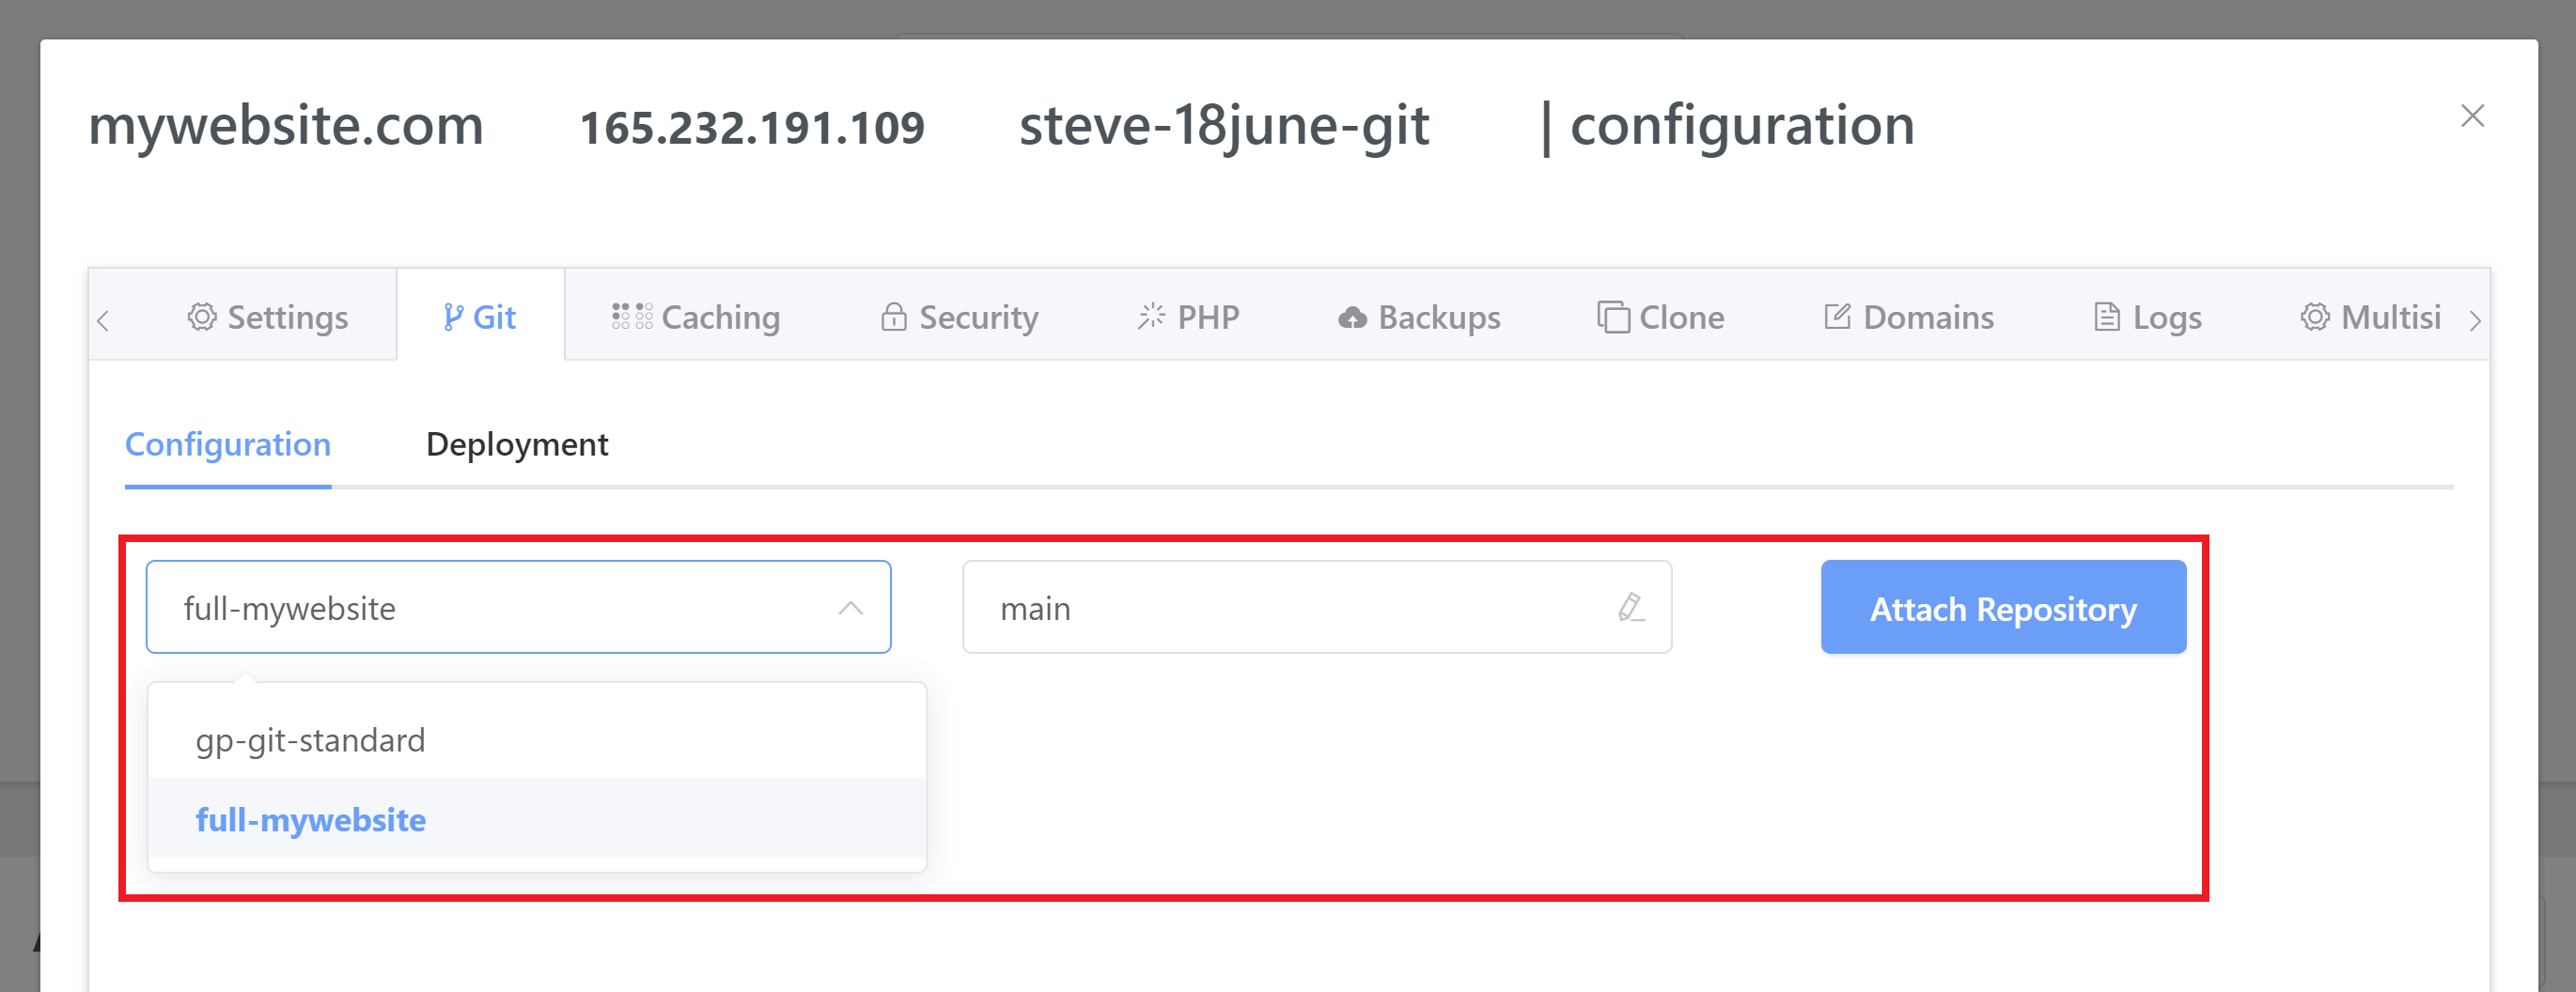Open the Configuration sub-tab
Image resolution: width=2576 pixels, height=992 pixels.
[228, 444]
